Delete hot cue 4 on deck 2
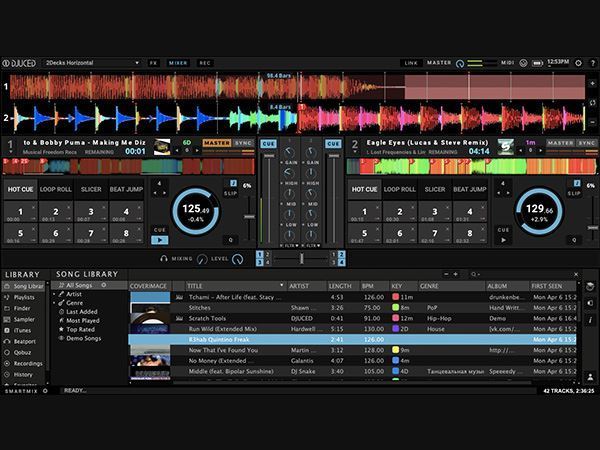Screen dimensions: 600x450 [x=483, y=207]
